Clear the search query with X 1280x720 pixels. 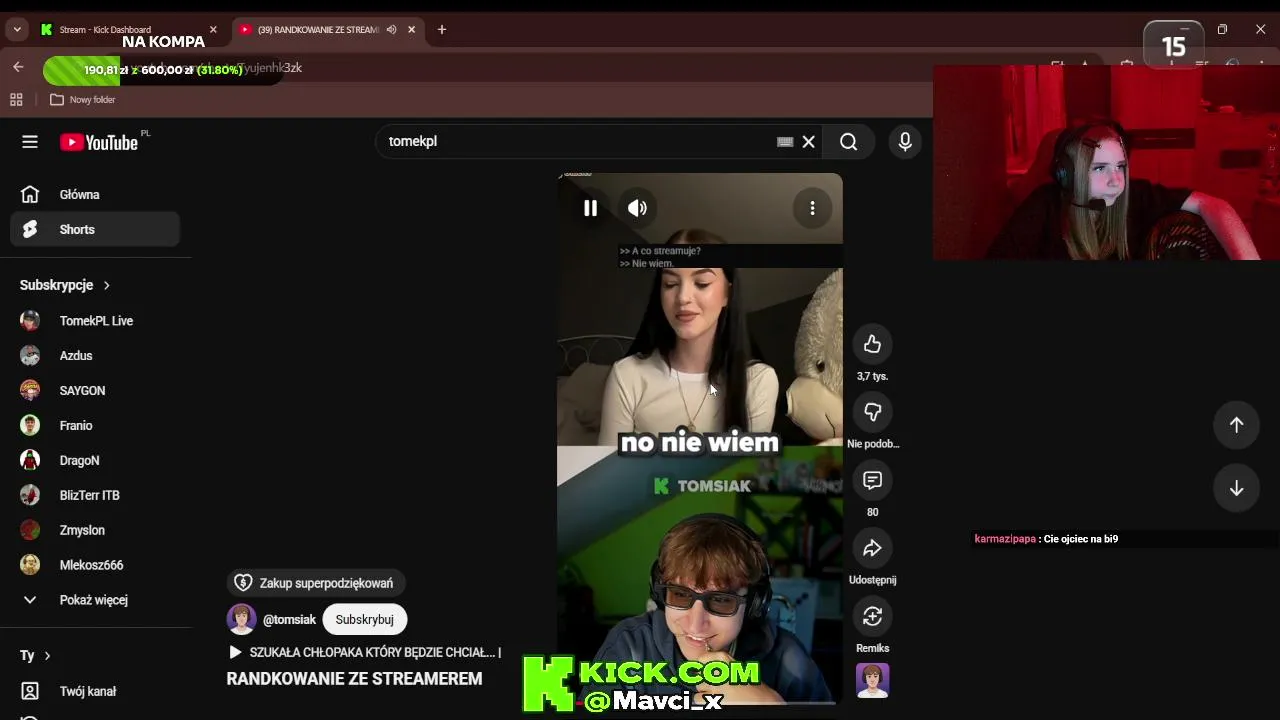[x=809, y=142]
